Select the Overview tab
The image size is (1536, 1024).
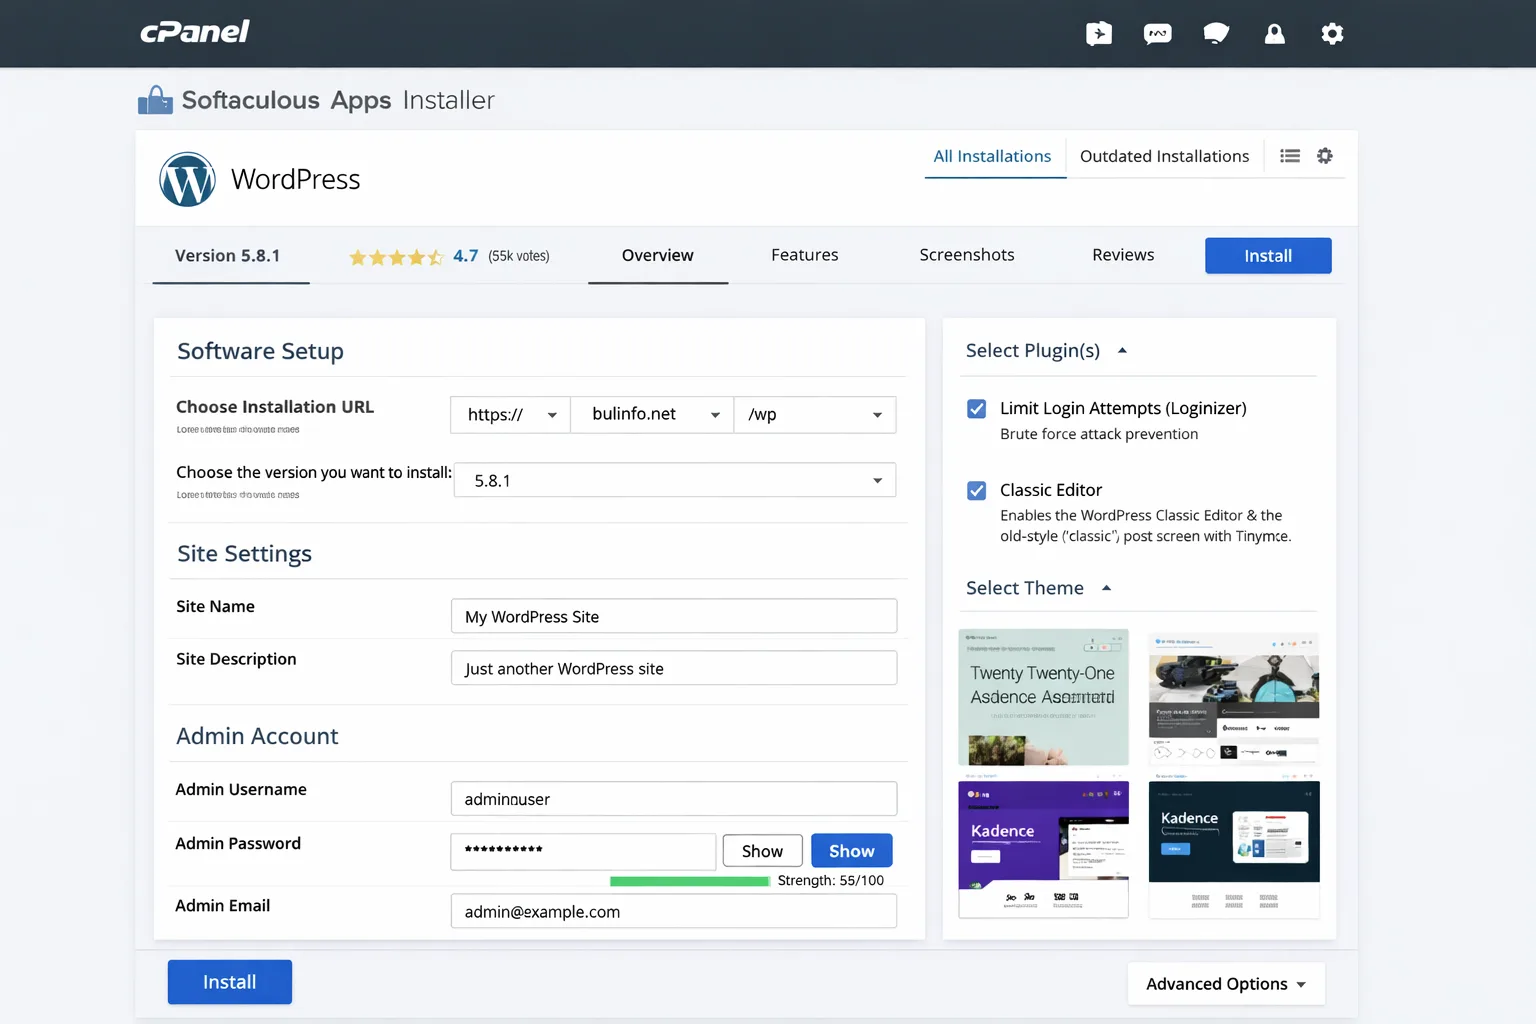657,256
